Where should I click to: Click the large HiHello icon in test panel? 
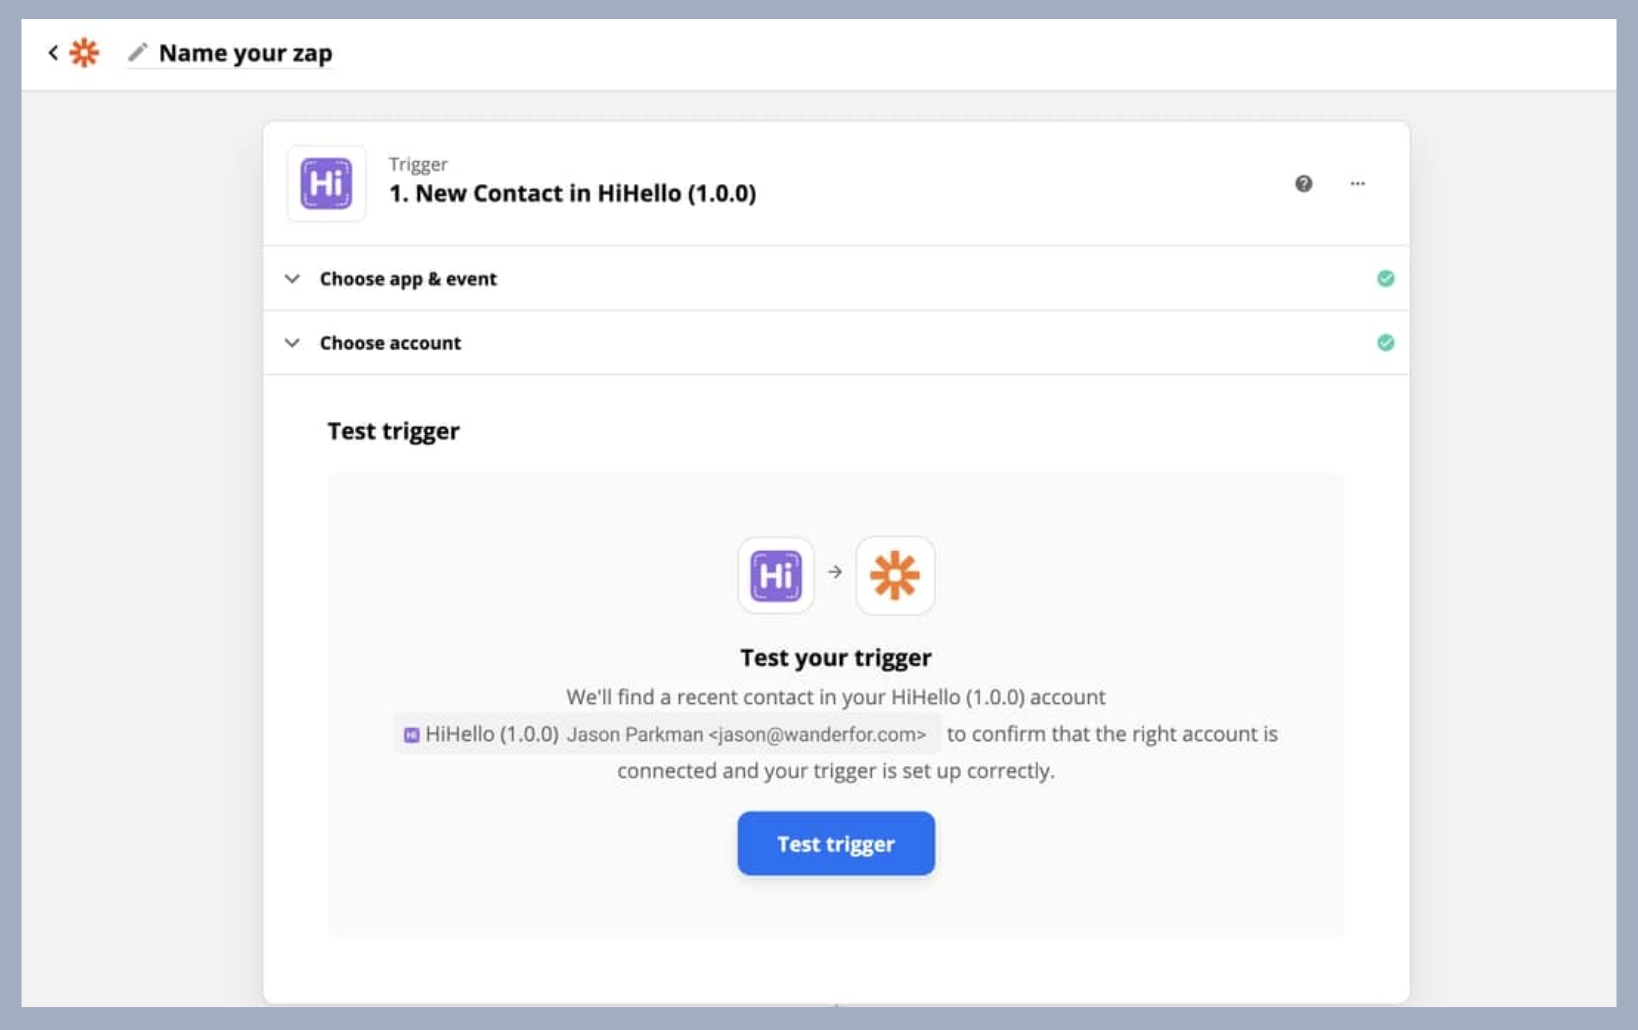click(776, 575)
